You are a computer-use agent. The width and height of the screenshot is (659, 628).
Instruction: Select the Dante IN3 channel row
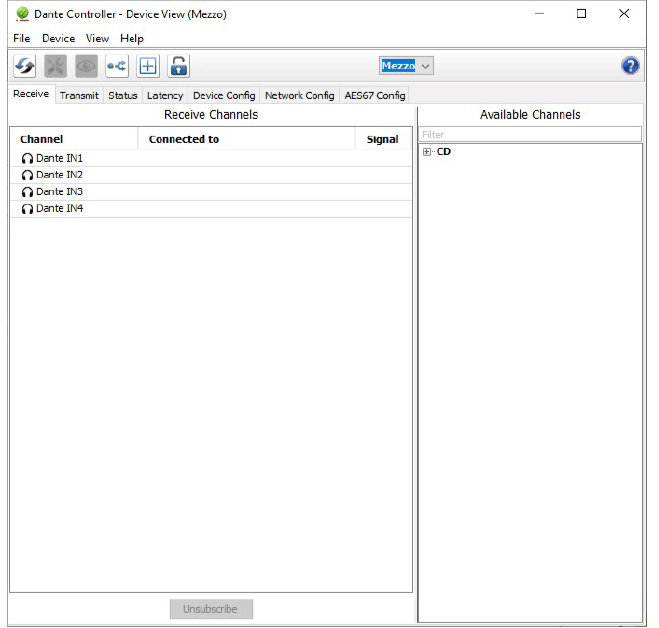[x=211, y=192]
